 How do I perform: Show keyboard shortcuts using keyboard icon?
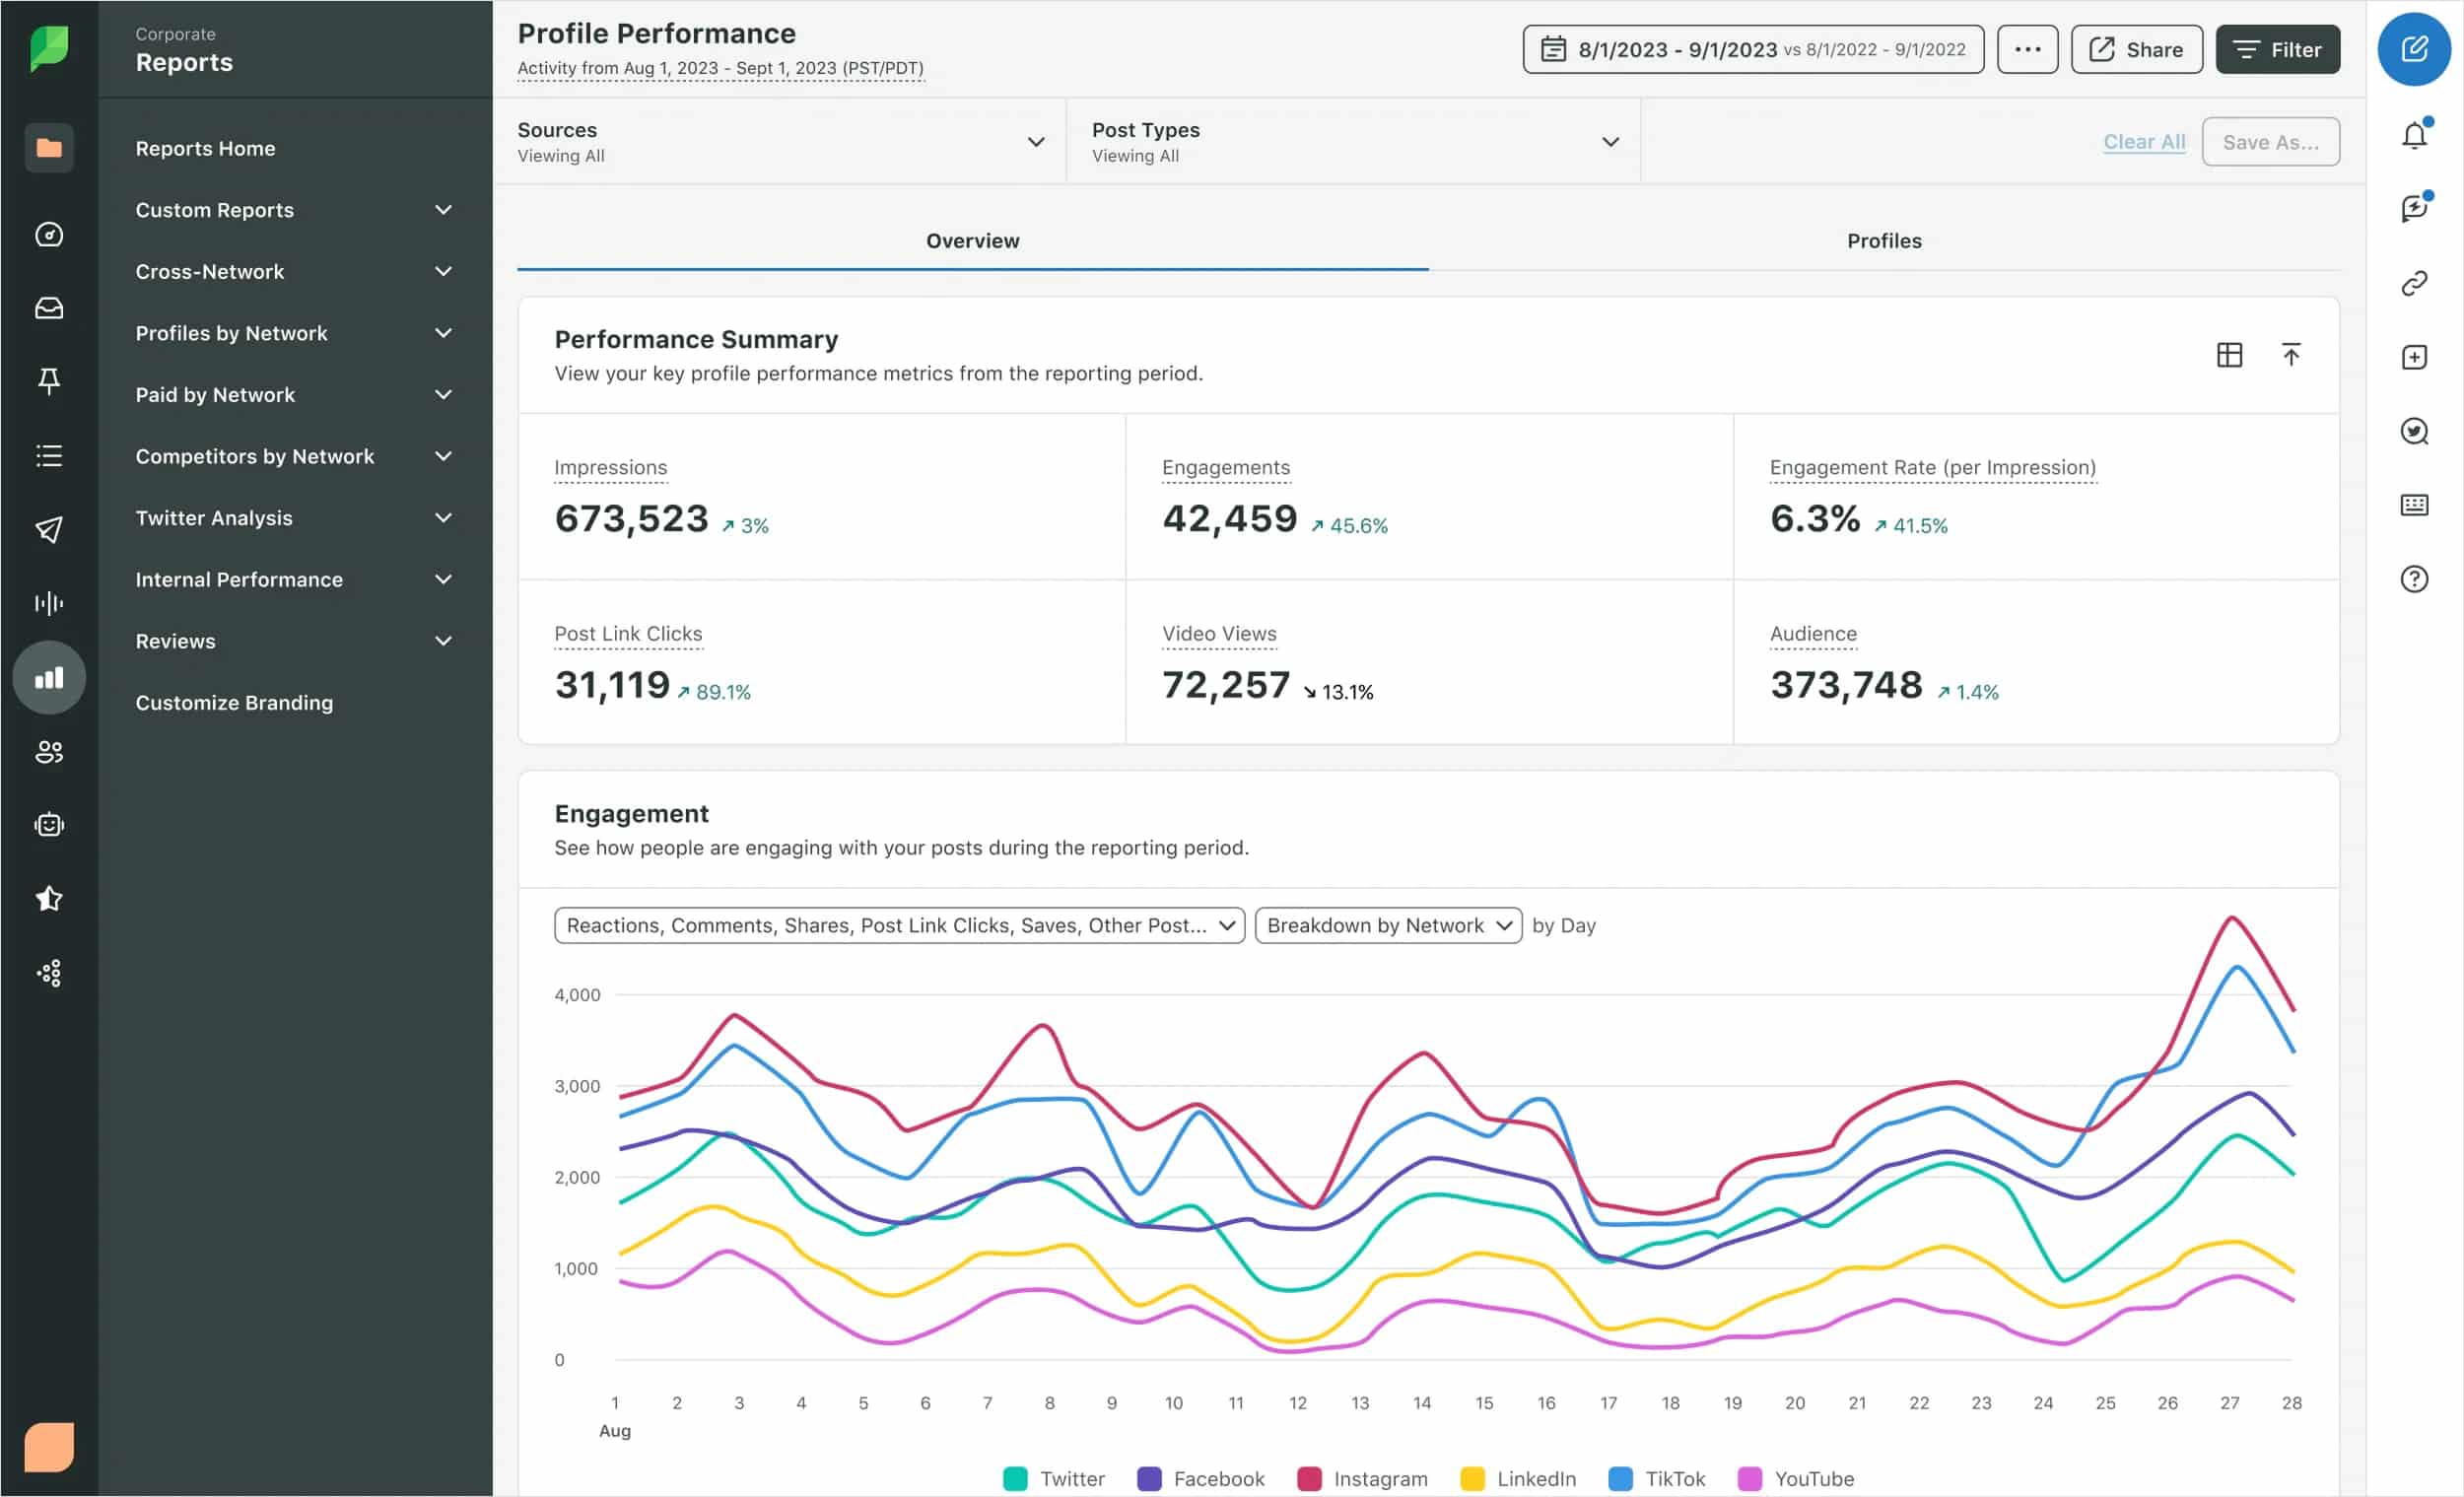click(x=2416, y=505)
